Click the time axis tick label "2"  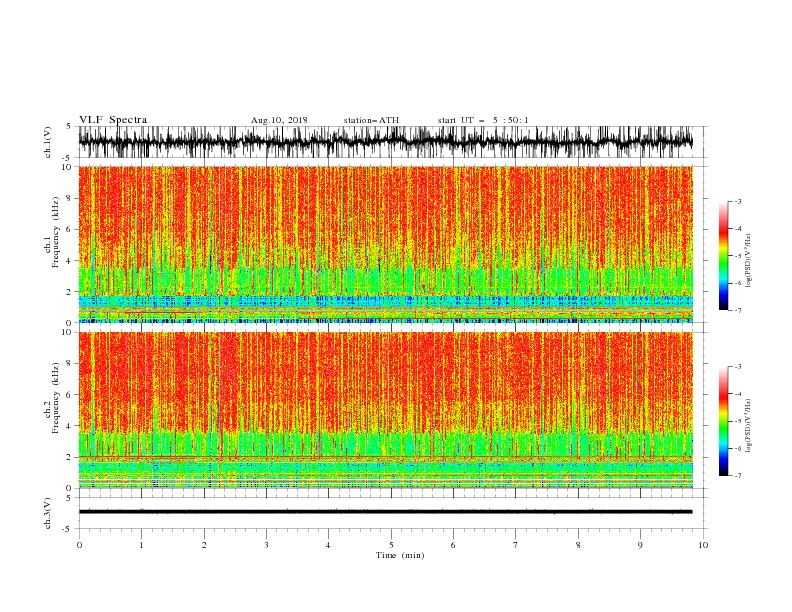204,545
